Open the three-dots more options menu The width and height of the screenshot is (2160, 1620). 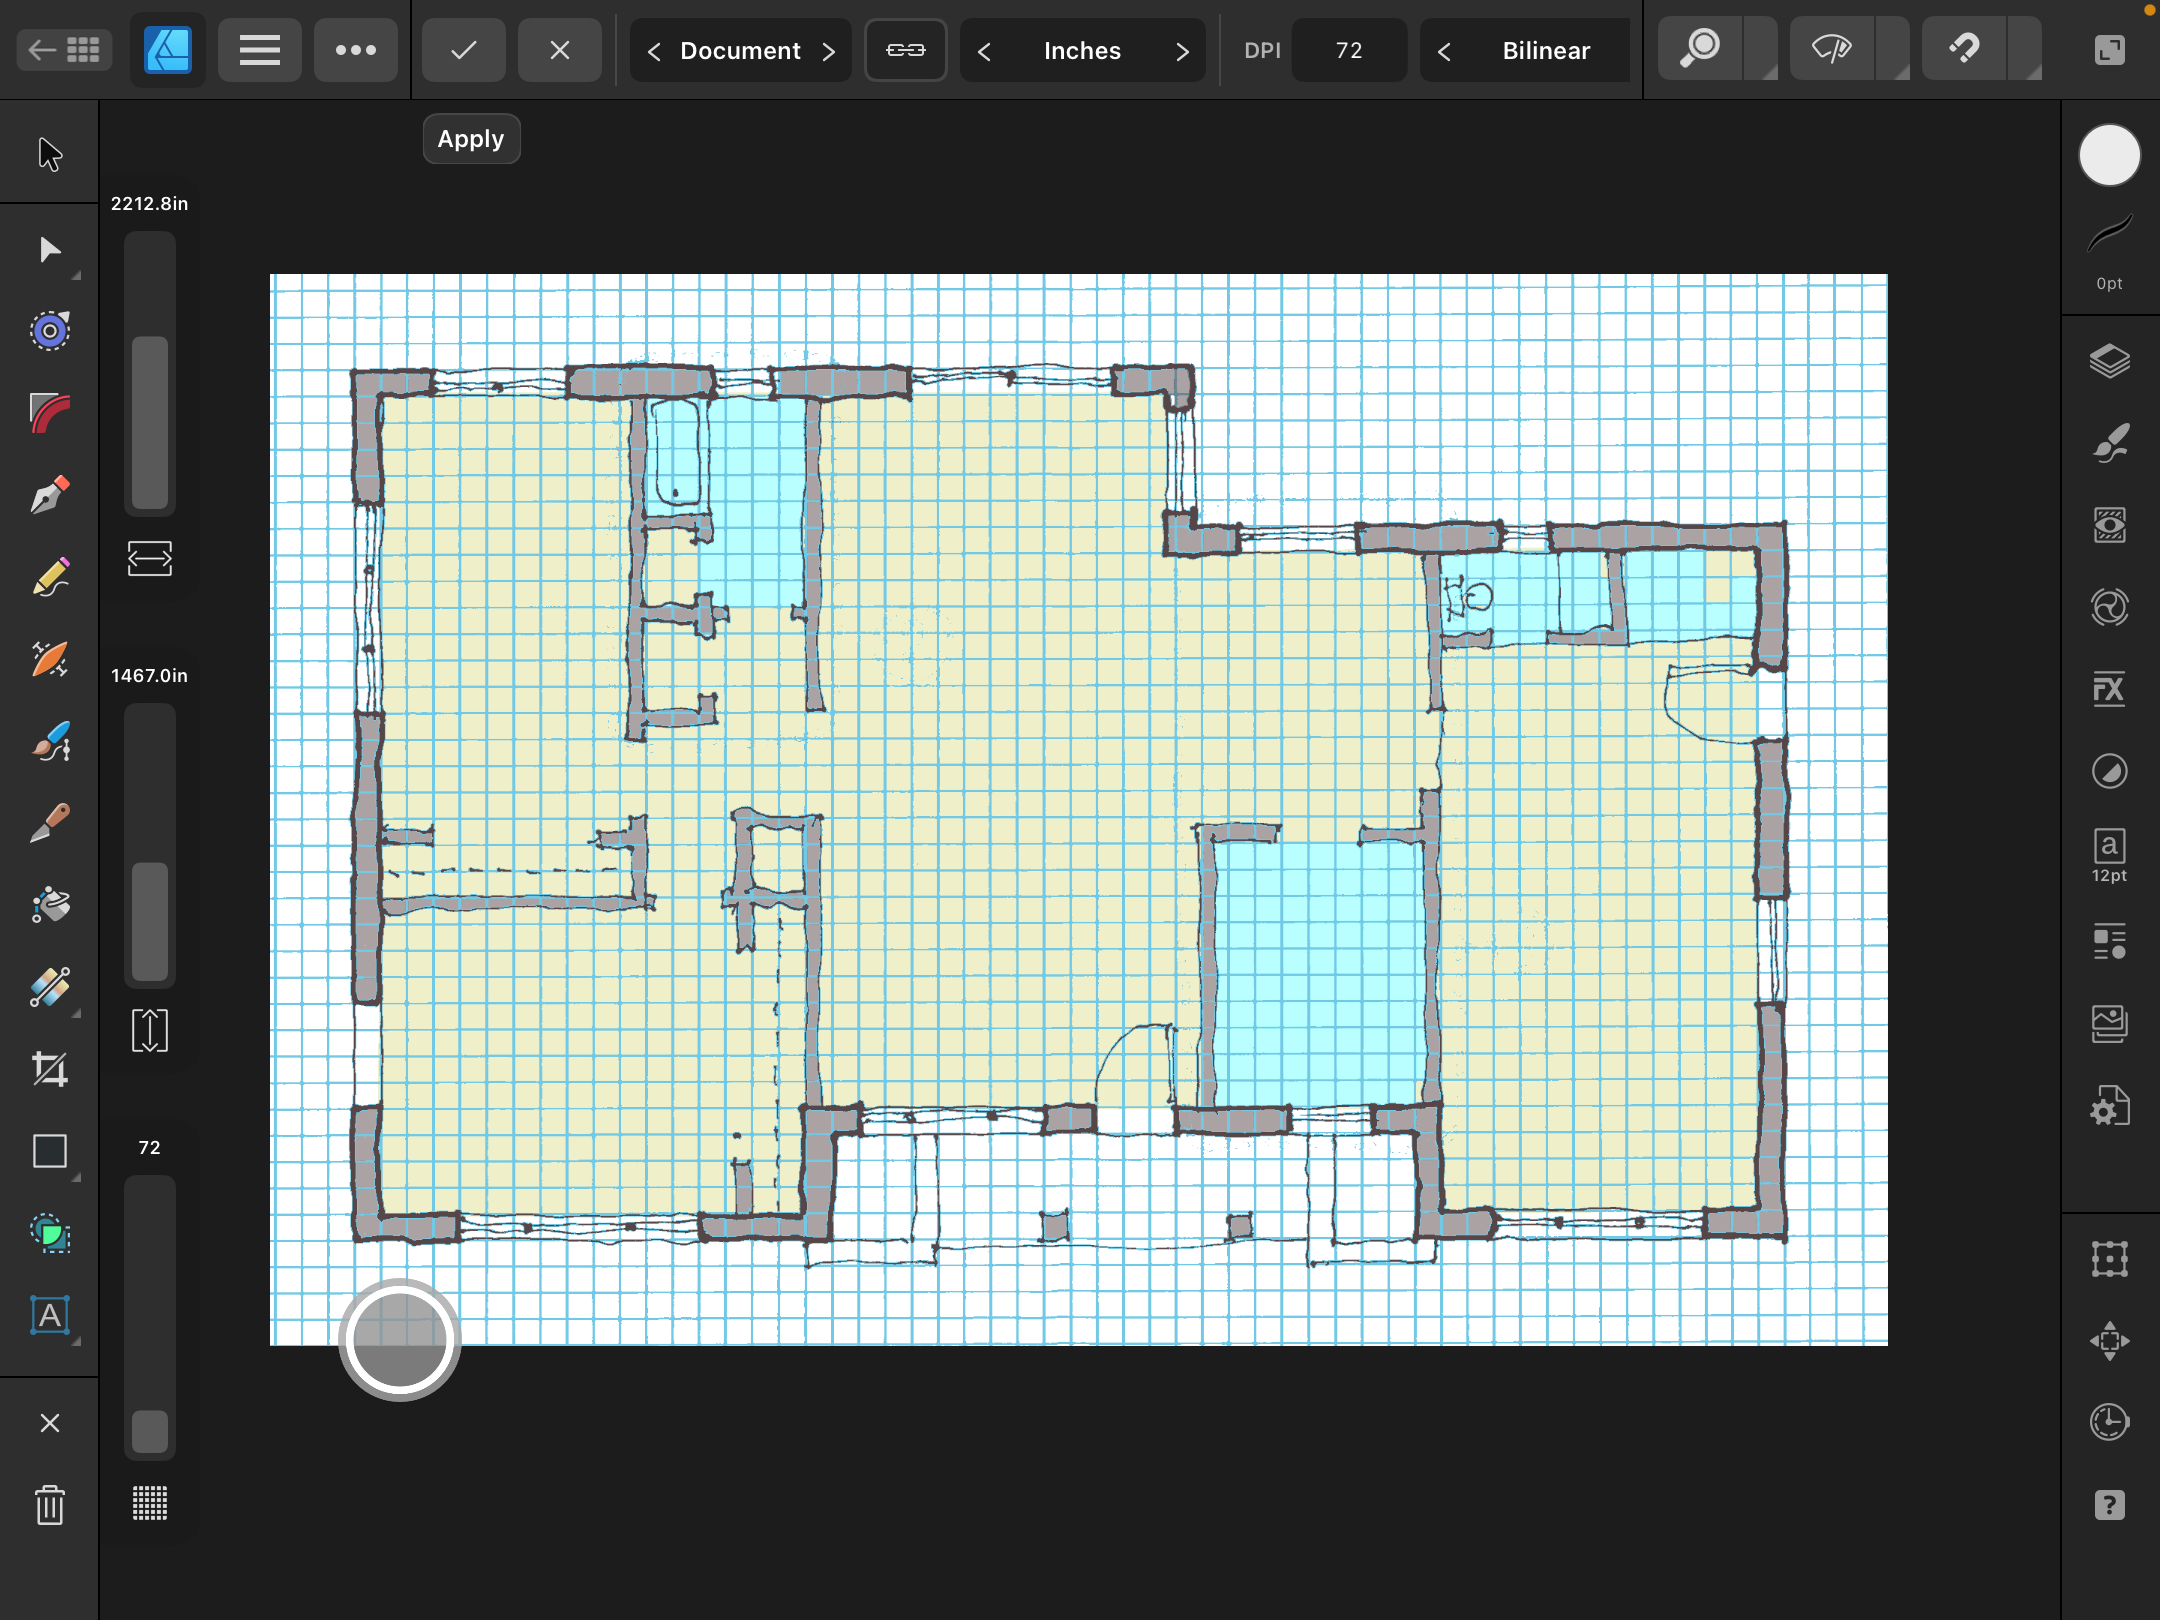[x=356, y=50]
